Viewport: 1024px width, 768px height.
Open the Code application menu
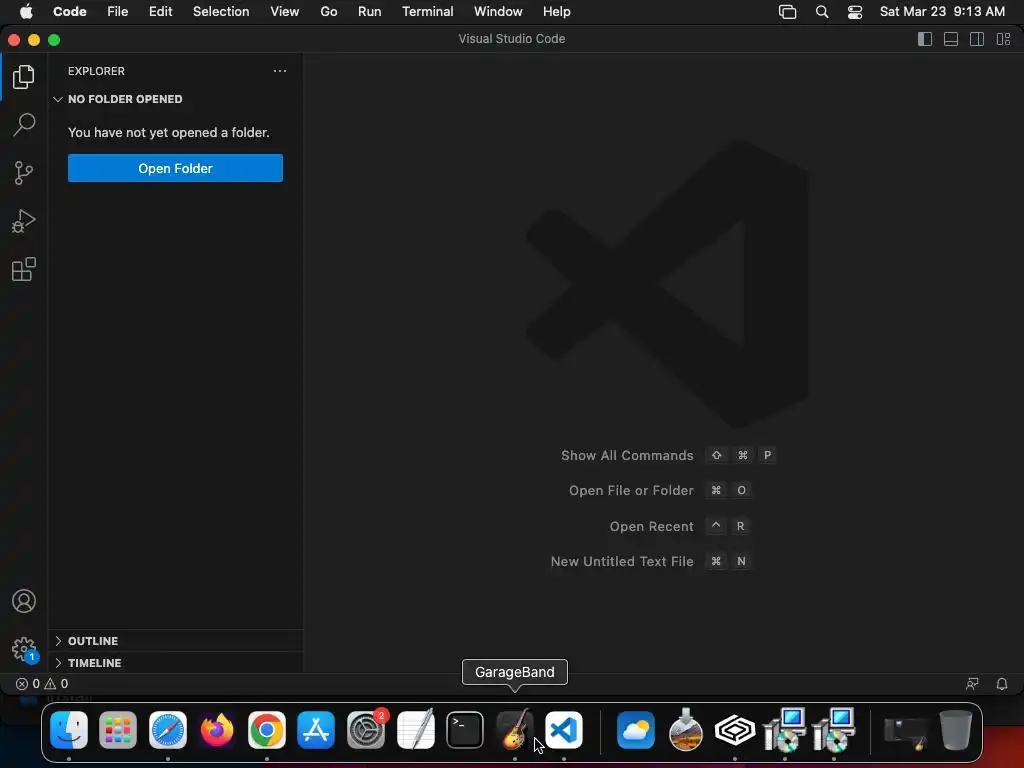point(69,12)
